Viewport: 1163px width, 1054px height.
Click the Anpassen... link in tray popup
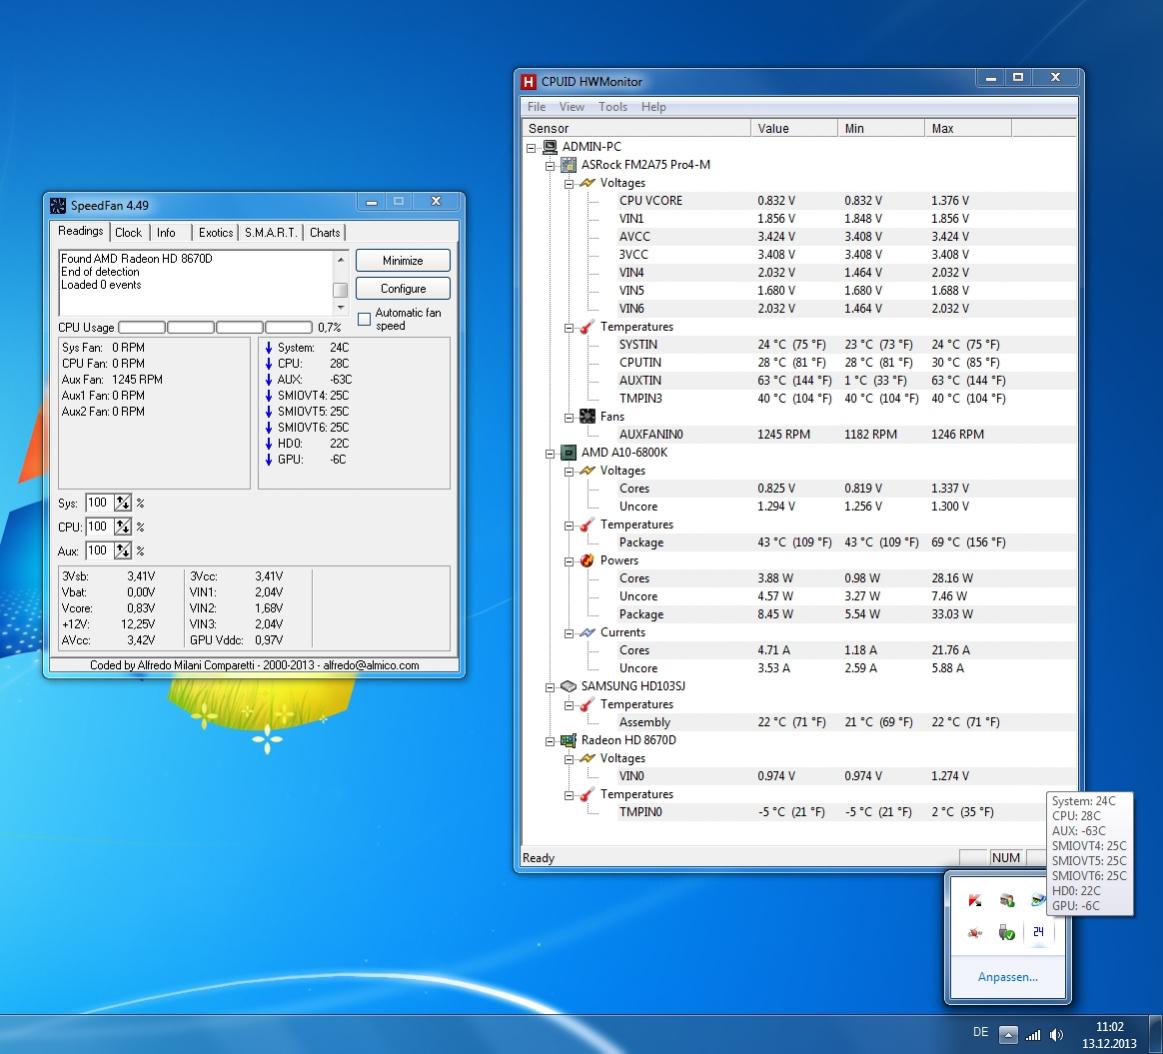[x=1007, y=977]
